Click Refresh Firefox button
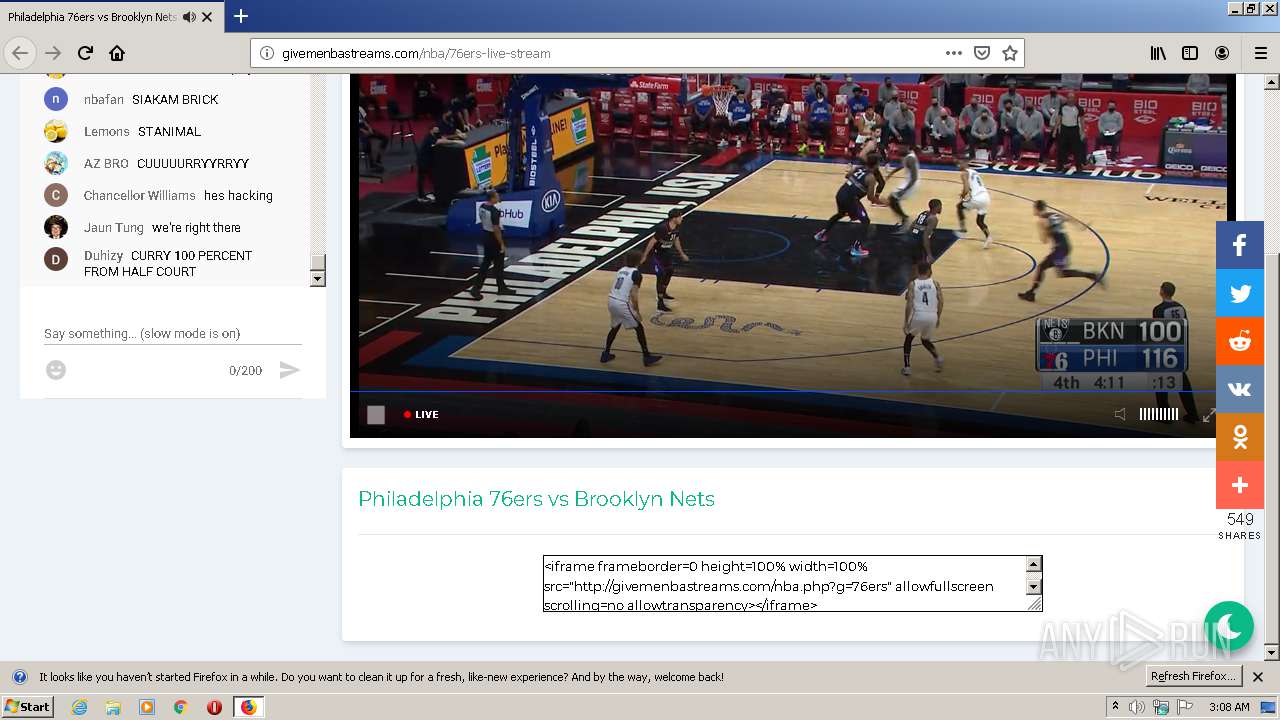The image size is (1280, 720). [1194, 676]
